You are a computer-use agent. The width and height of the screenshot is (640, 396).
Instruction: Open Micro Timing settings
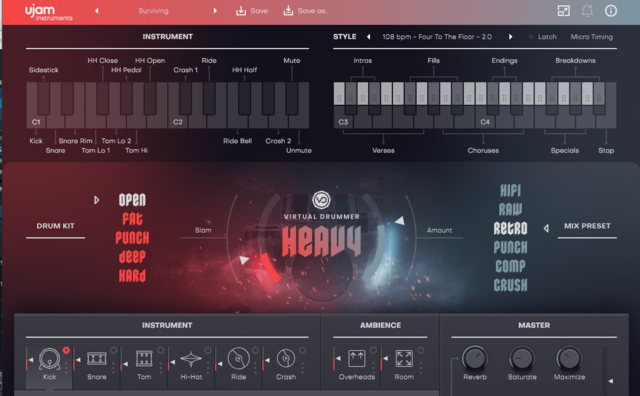[591, 37]
